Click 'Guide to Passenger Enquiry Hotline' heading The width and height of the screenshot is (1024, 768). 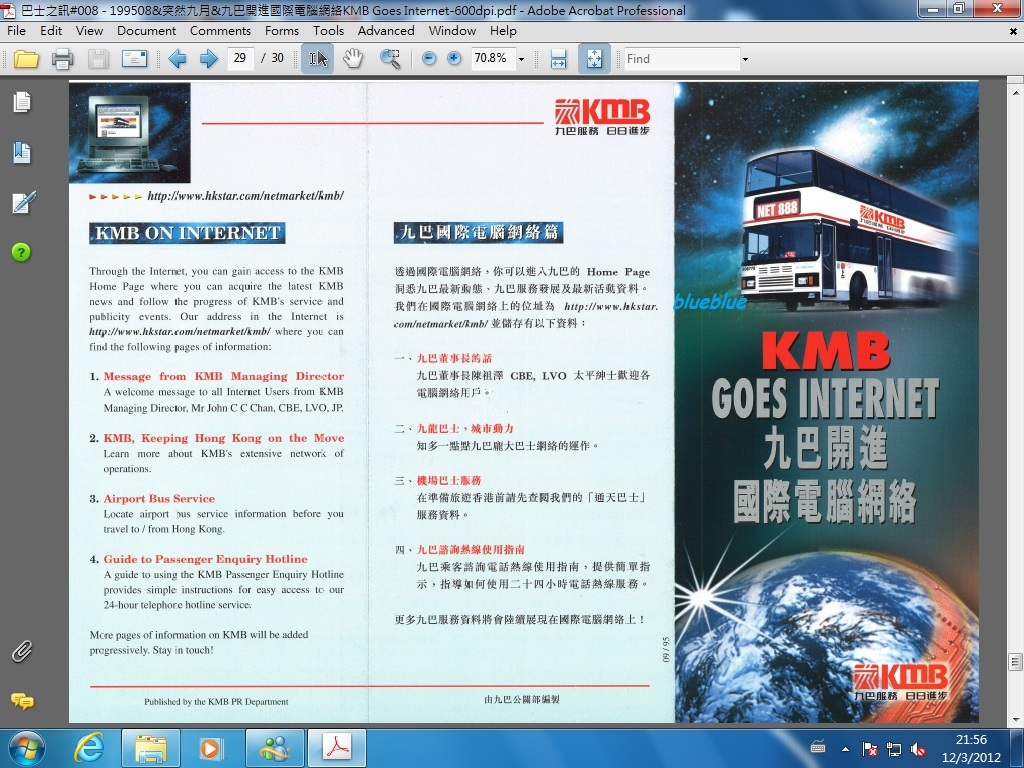pyautogui.click(x=205, y=559)
